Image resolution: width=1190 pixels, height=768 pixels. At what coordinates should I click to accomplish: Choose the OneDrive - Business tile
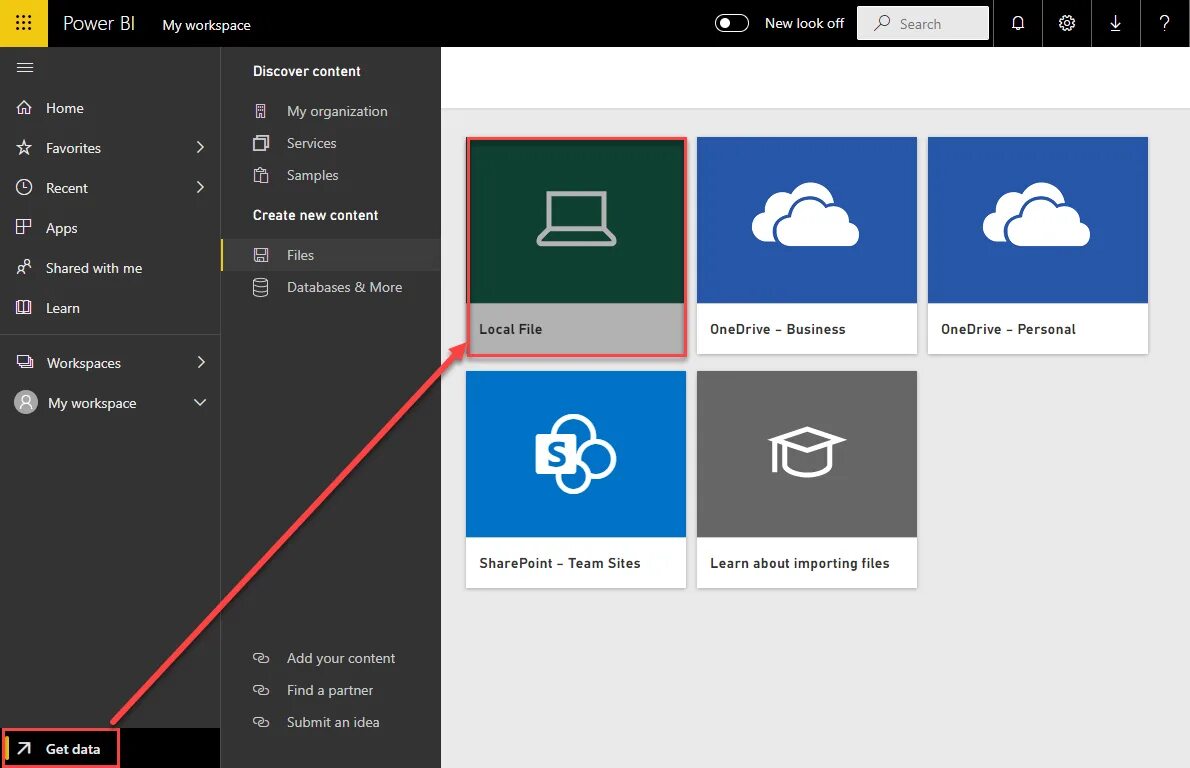[807, 246]
